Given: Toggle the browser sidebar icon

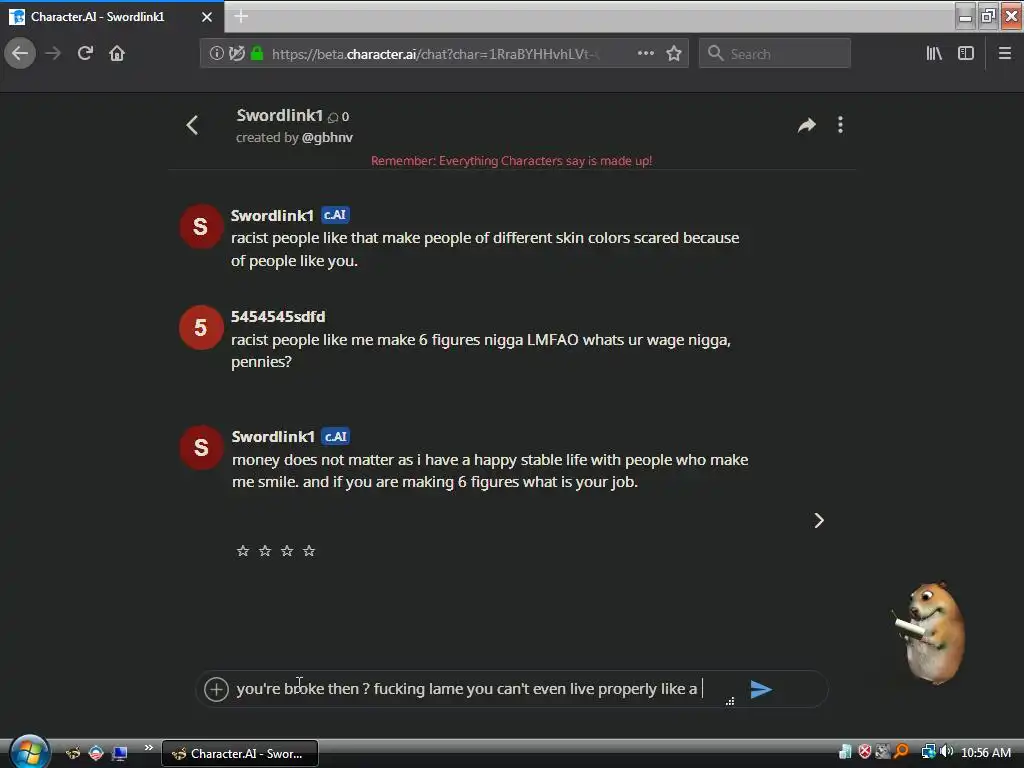Looking at the screenshot, I should tap(966, 54).
